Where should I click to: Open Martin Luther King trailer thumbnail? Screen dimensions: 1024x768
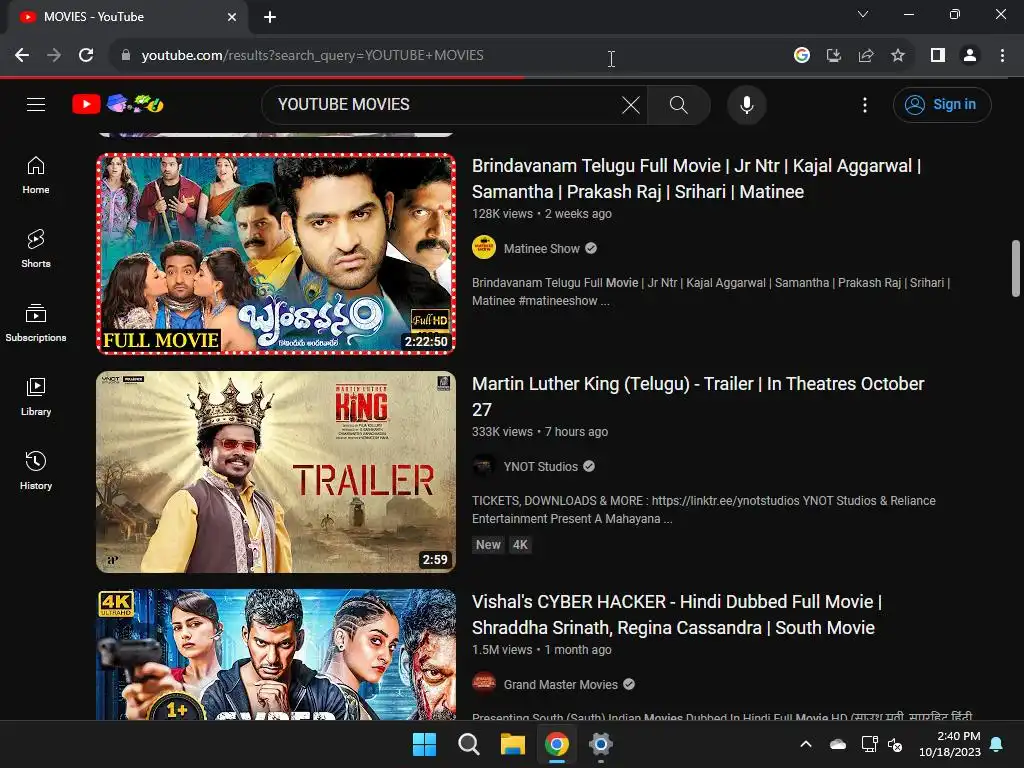(276, 472)
